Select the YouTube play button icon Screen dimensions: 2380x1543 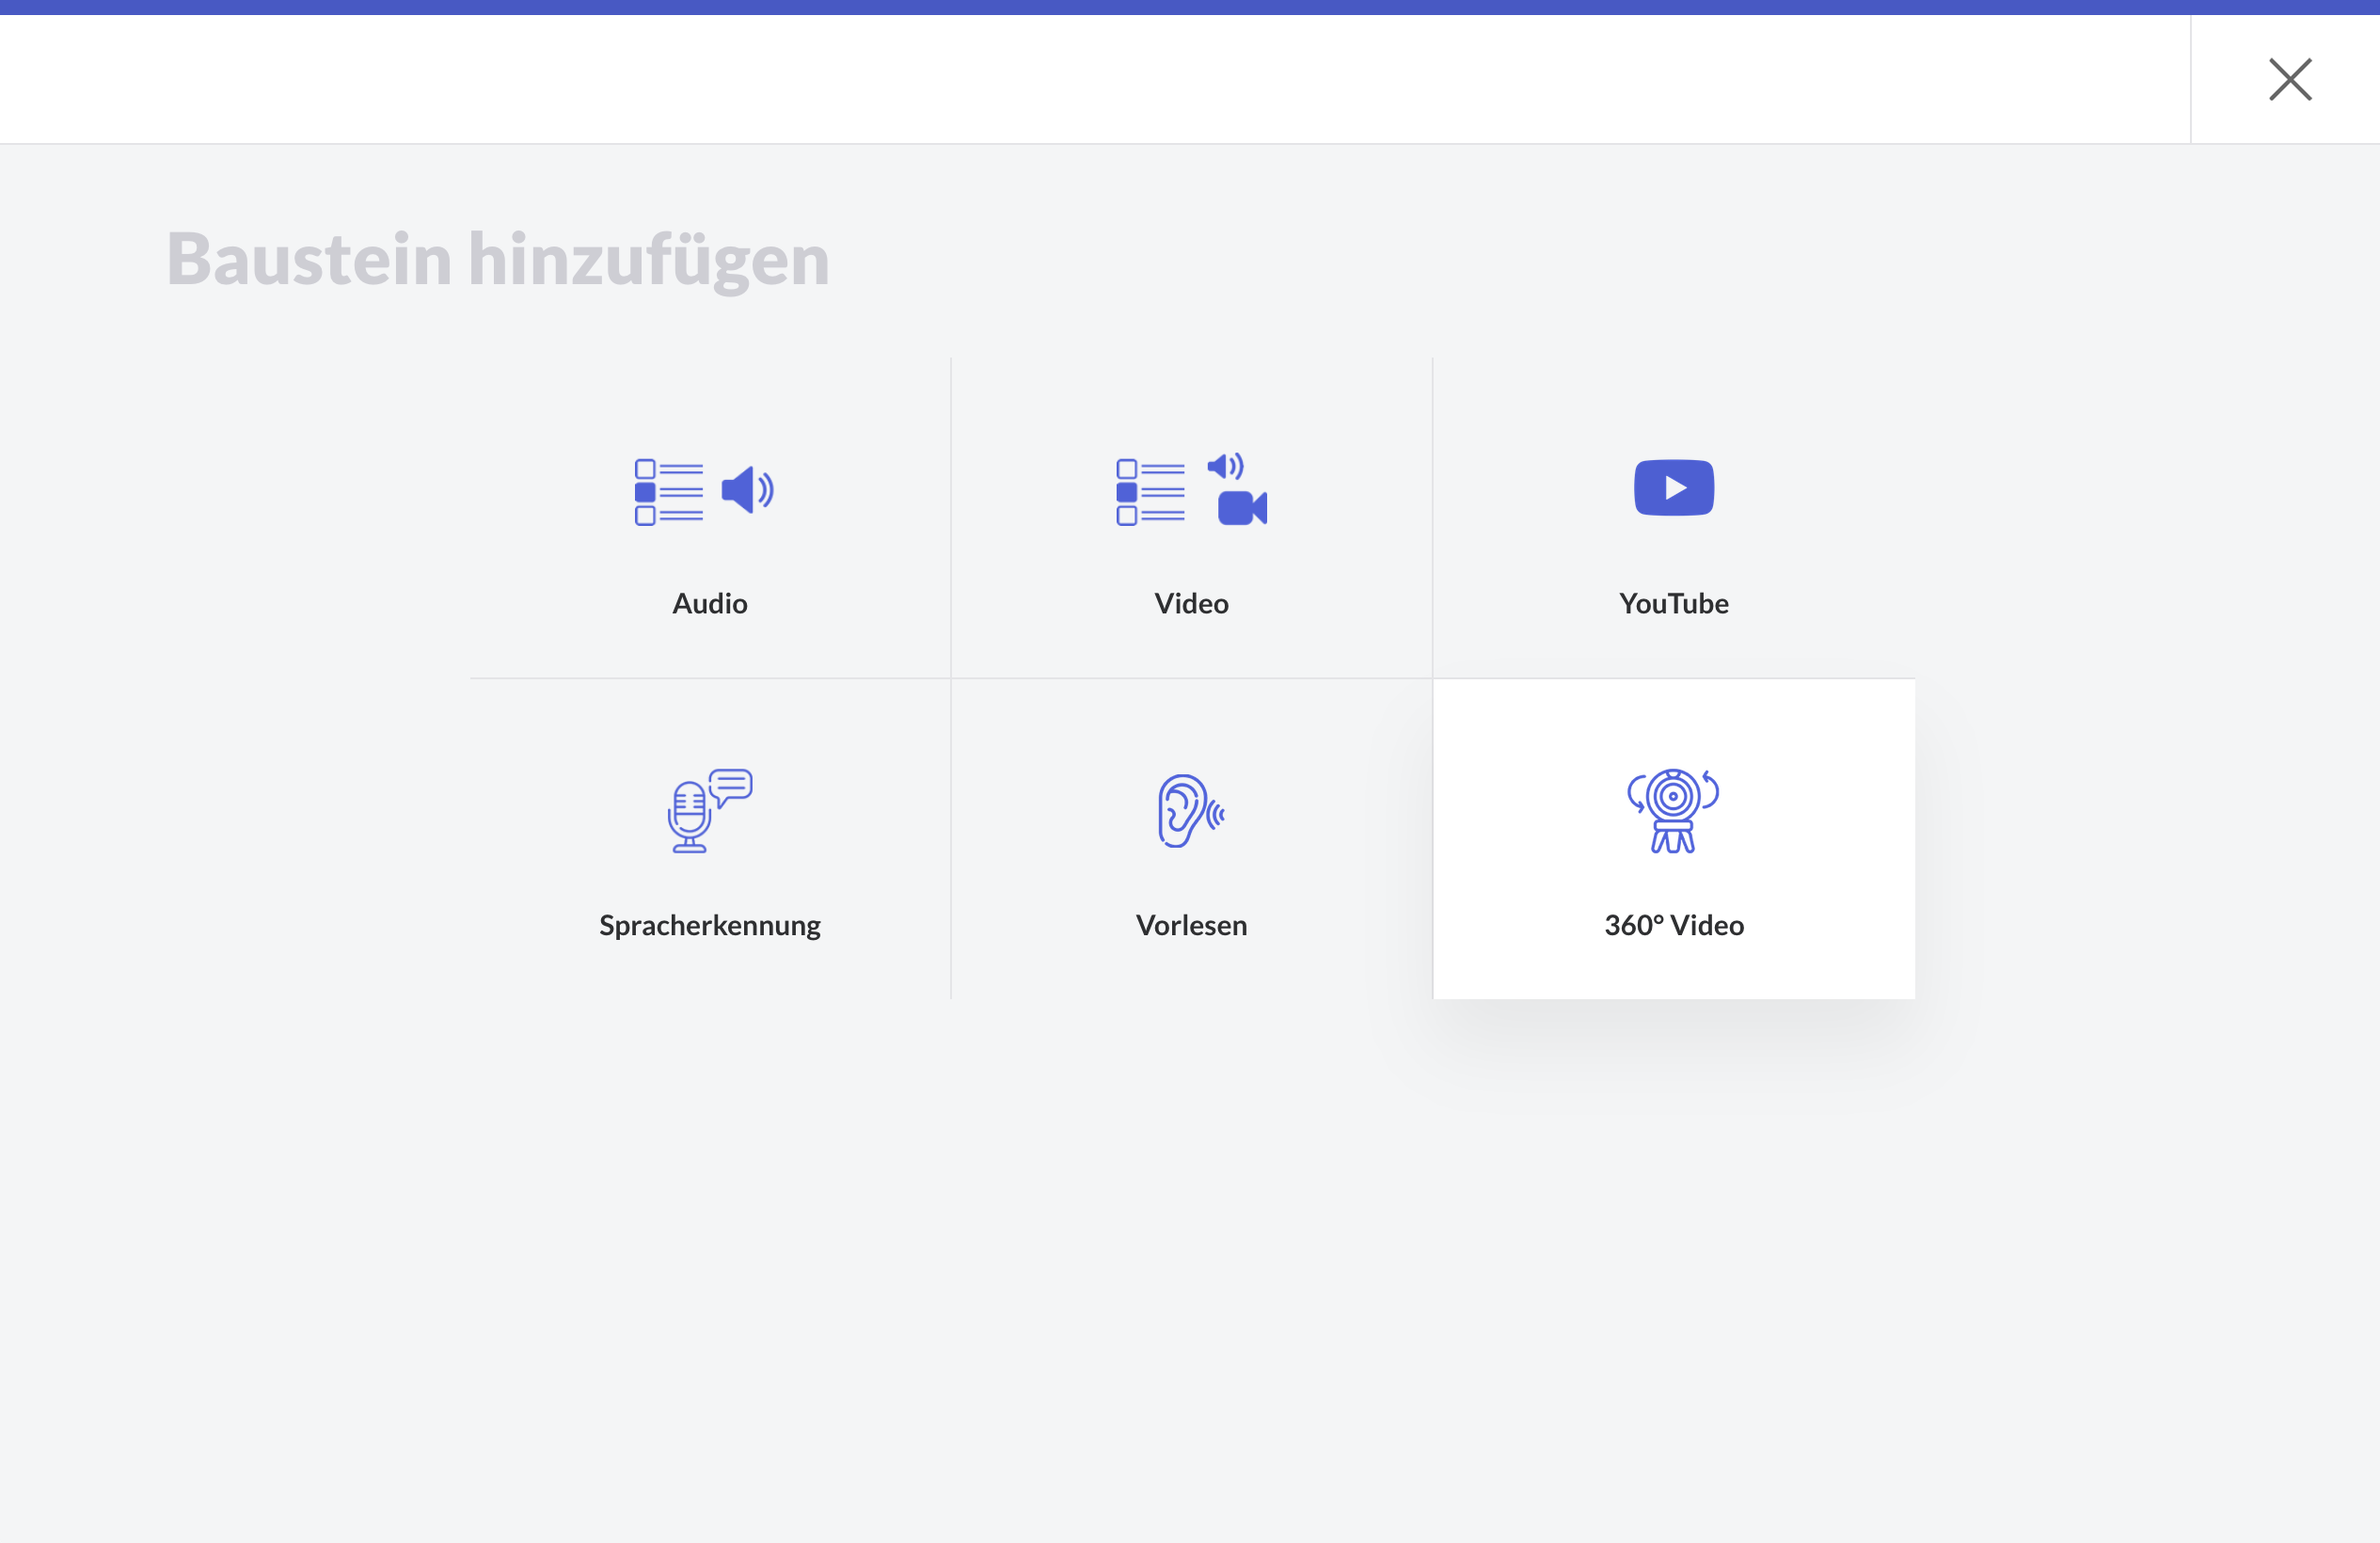(1673, 488)
